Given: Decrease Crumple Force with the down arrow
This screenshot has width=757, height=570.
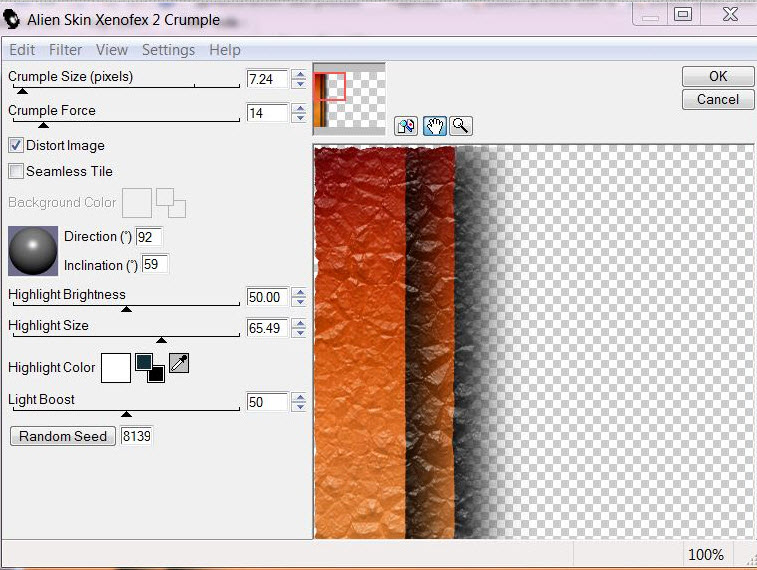Looking at the screenshot, I should 300,117.
